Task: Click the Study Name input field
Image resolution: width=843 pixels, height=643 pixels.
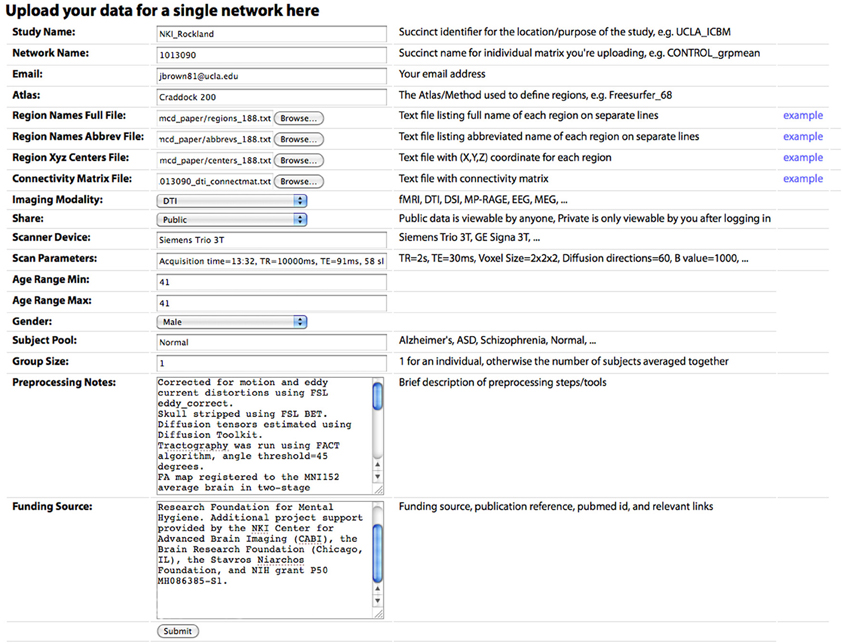Action: [272, 34]
